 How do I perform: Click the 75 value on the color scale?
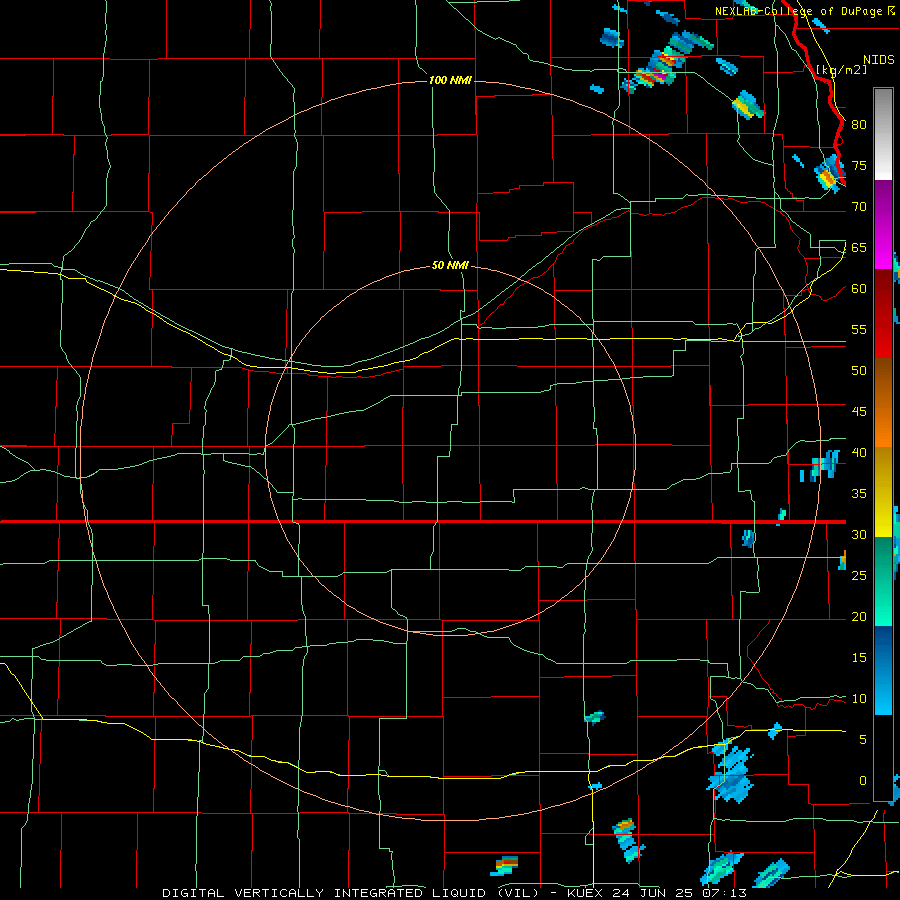point(859,165)
